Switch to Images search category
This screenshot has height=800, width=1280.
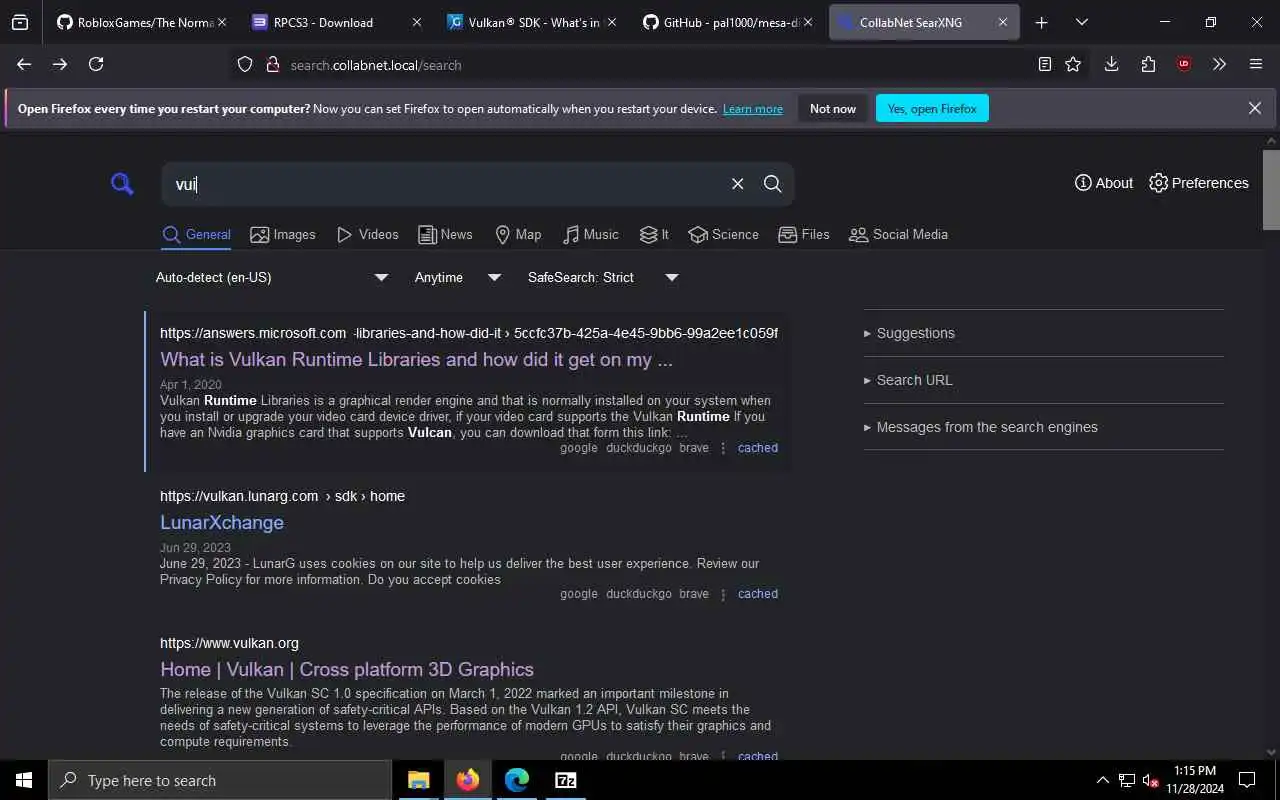tap(283, 234)
